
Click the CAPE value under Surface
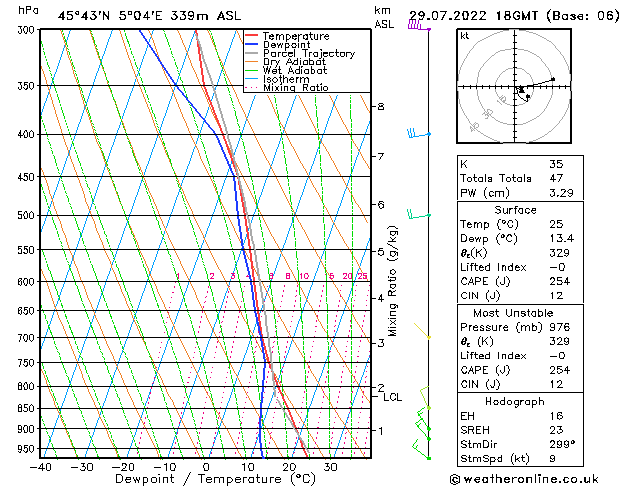pos(560,281)
